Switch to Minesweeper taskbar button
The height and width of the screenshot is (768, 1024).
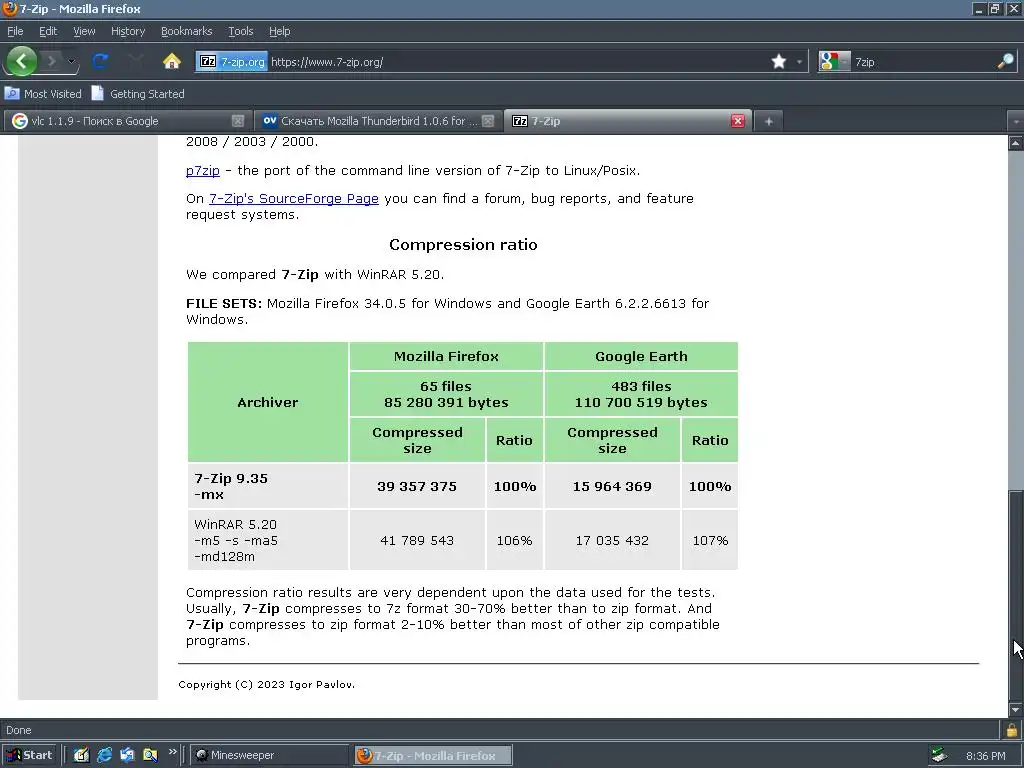click(x=271, y=755)
